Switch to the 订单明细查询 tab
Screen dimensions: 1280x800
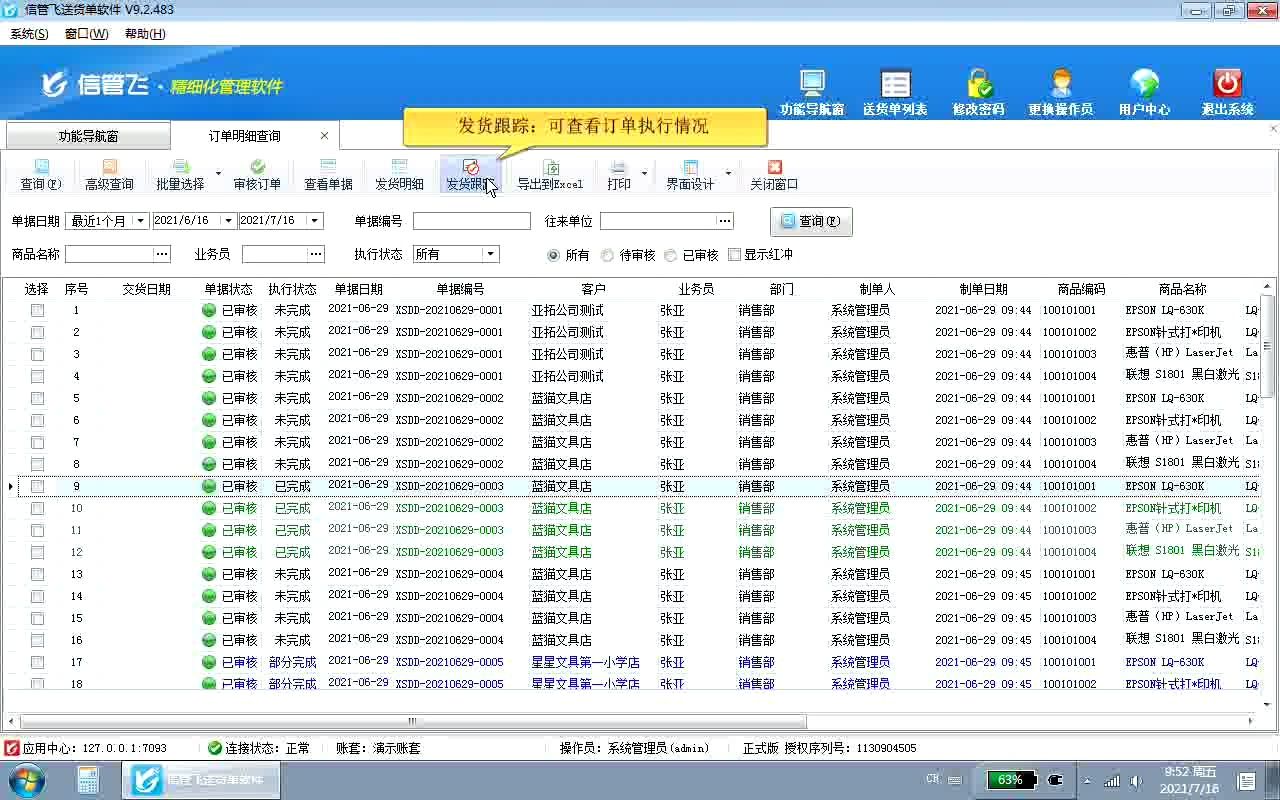point(244,136)
